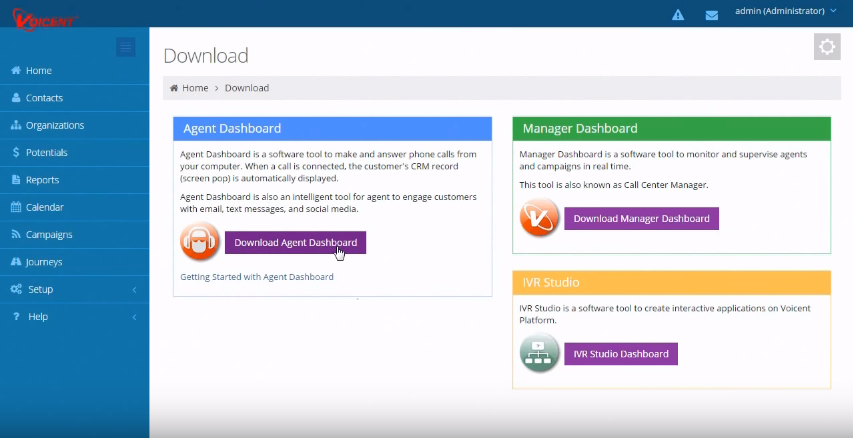Viewport: 853px width, 438px height.
Task: Click the IVR Studio panel header
Action: click(x=671, y=283)
